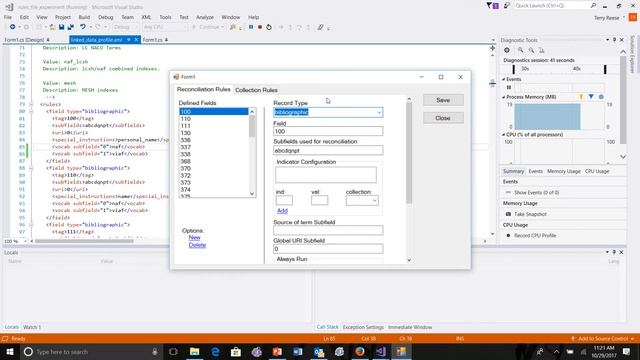Click the feedback icon beside Quick Launch
Viewport: 640px width, 360px height.
click(x=507, y=6)
